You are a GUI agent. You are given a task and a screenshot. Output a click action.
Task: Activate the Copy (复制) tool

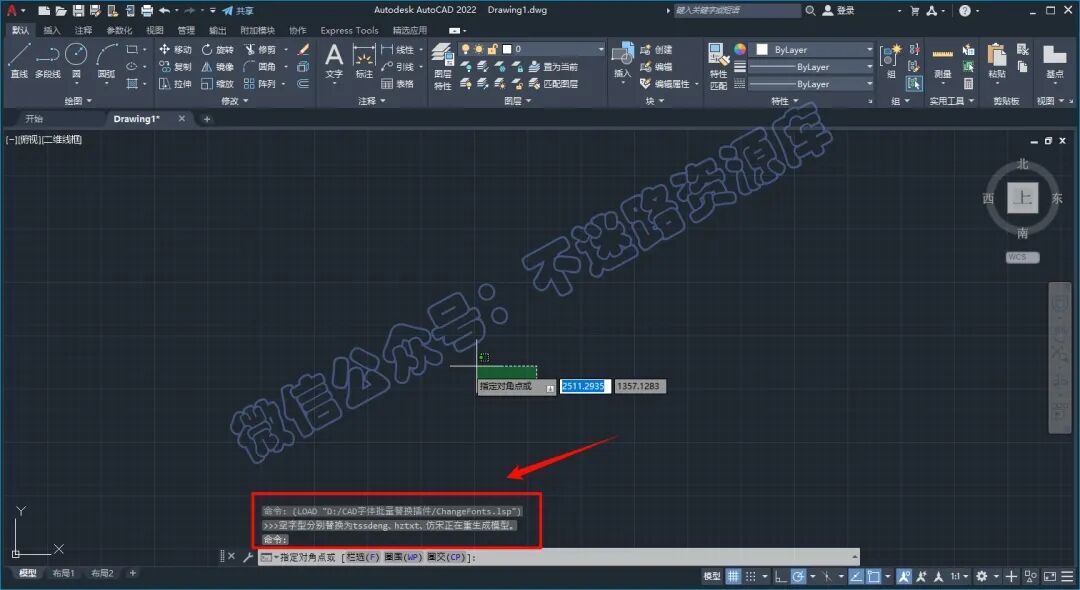point(175,67)
